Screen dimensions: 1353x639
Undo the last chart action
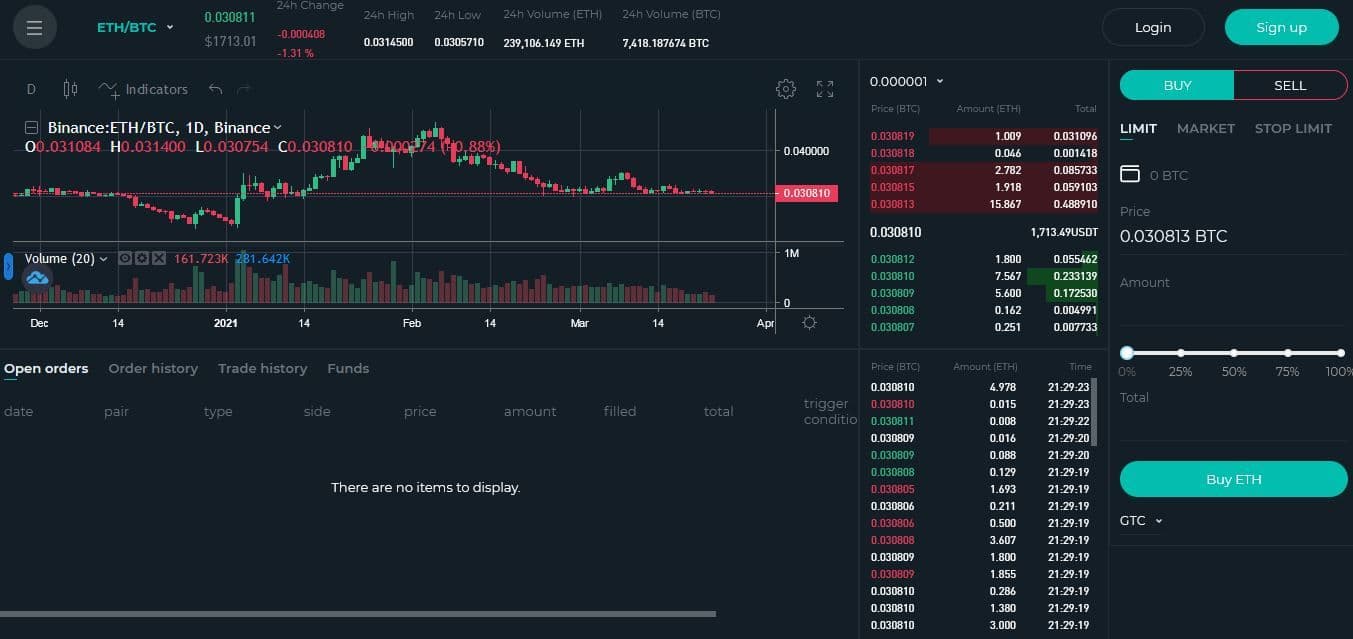tap(215, 89)
